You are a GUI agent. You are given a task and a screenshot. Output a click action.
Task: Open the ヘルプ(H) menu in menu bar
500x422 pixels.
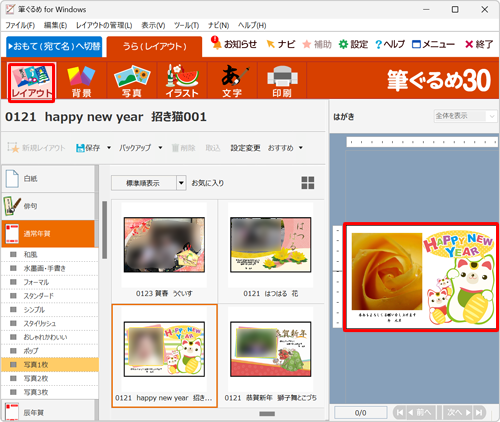tap(252, 25)
